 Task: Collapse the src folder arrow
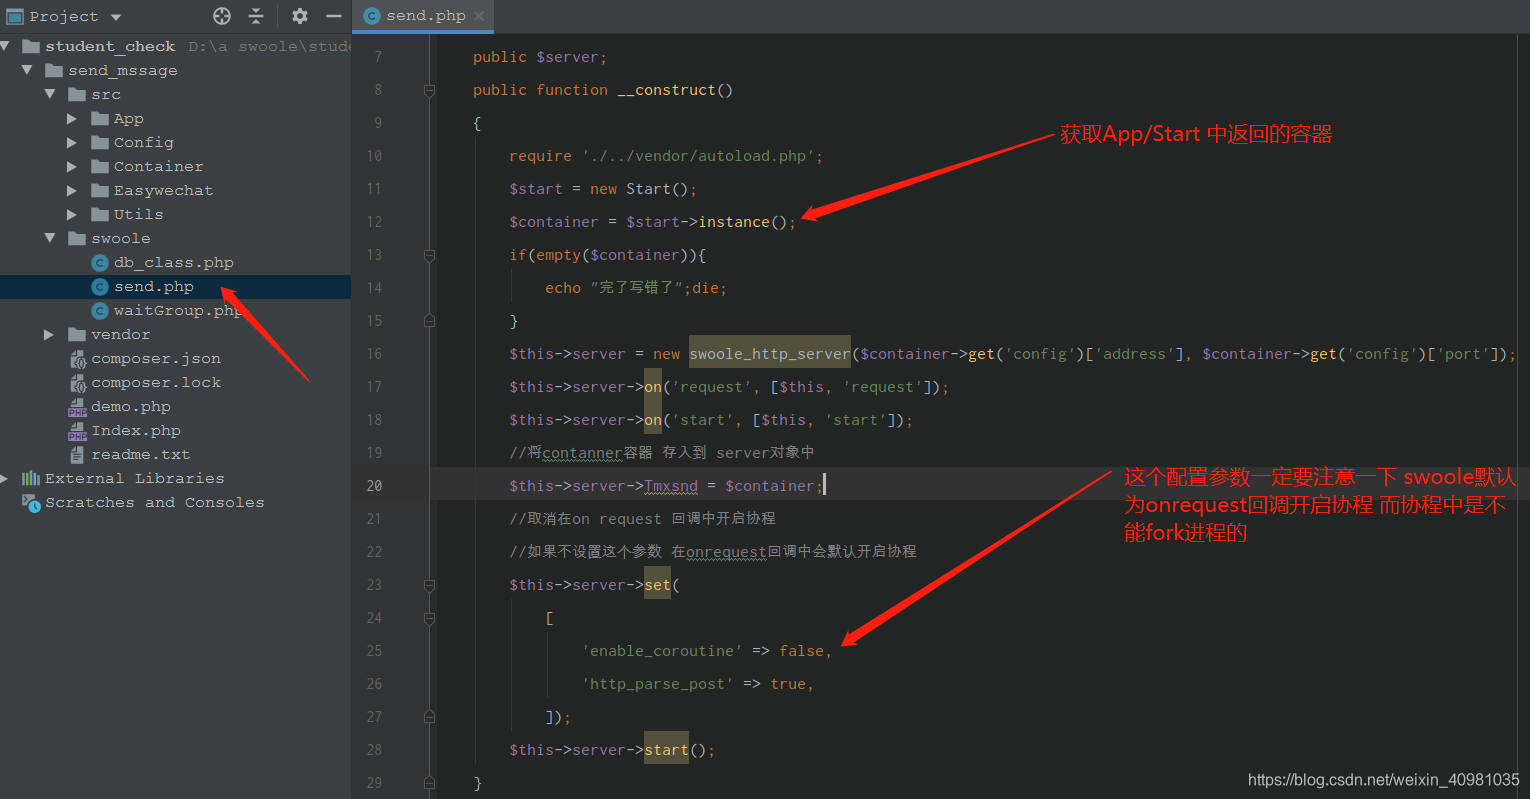(x=50, y=94)
